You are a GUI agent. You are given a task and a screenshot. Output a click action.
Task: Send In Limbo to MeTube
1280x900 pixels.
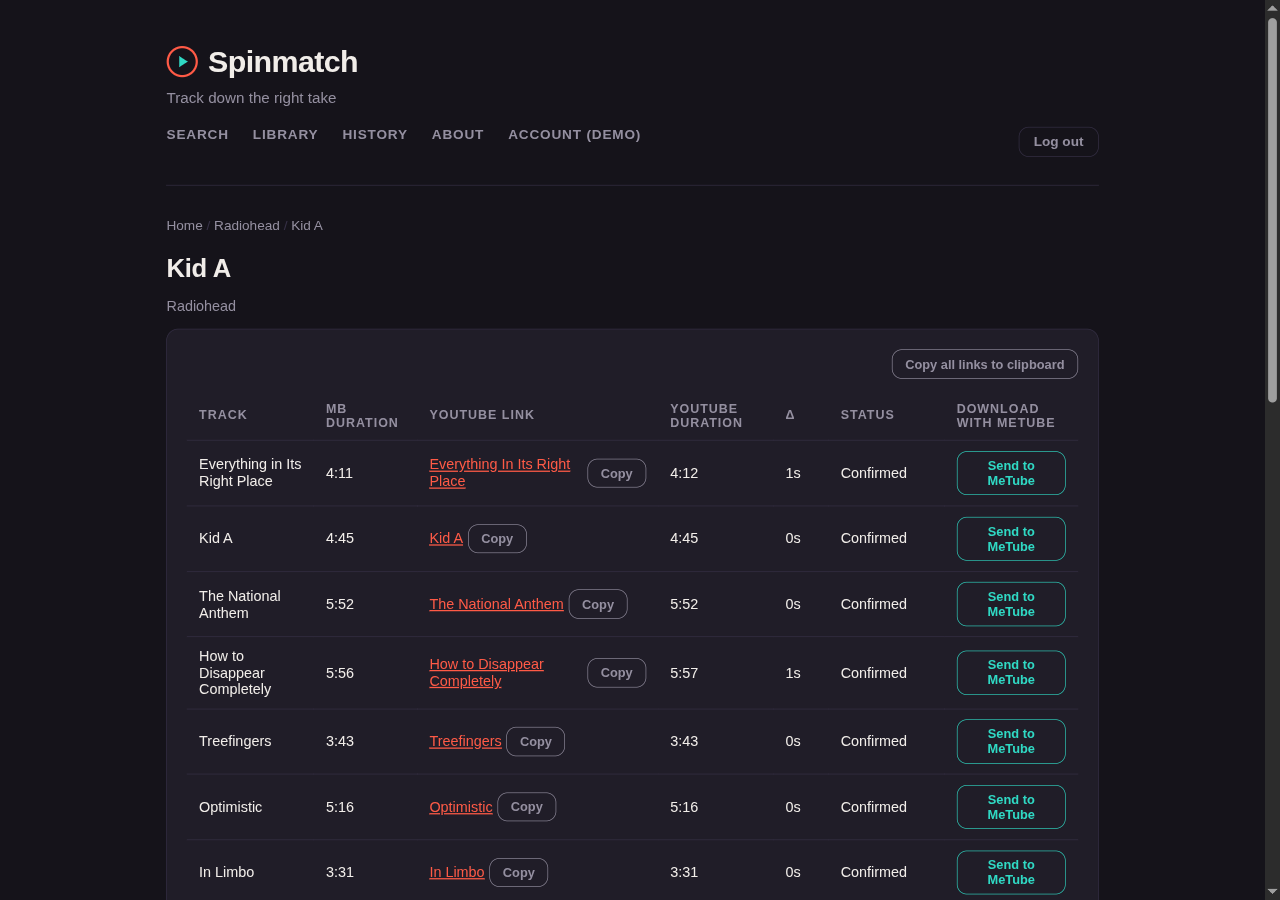tap(1011, 872)
